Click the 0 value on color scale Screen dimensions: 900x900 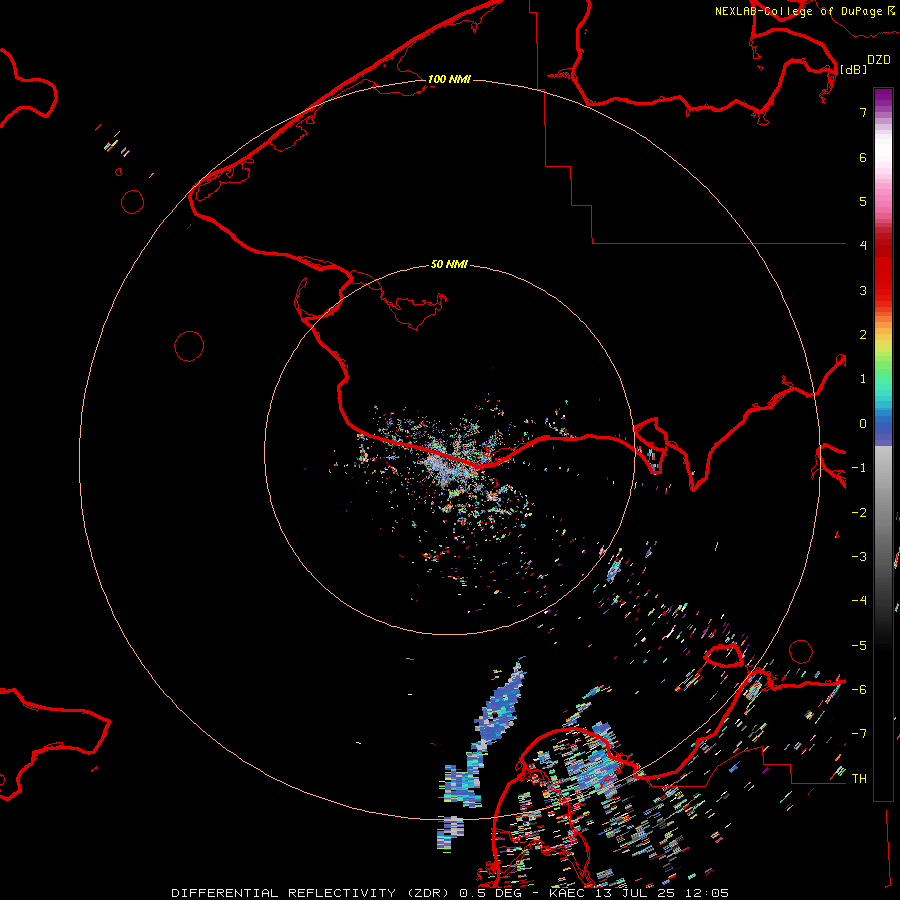tap(863, 424)
